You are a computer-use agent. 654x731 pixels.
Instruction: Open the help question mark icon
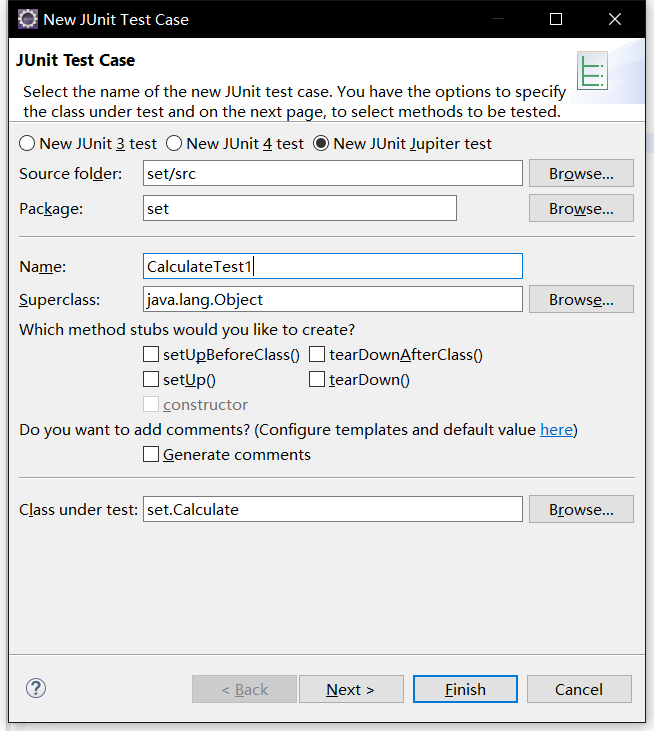[x=36, y=688]
